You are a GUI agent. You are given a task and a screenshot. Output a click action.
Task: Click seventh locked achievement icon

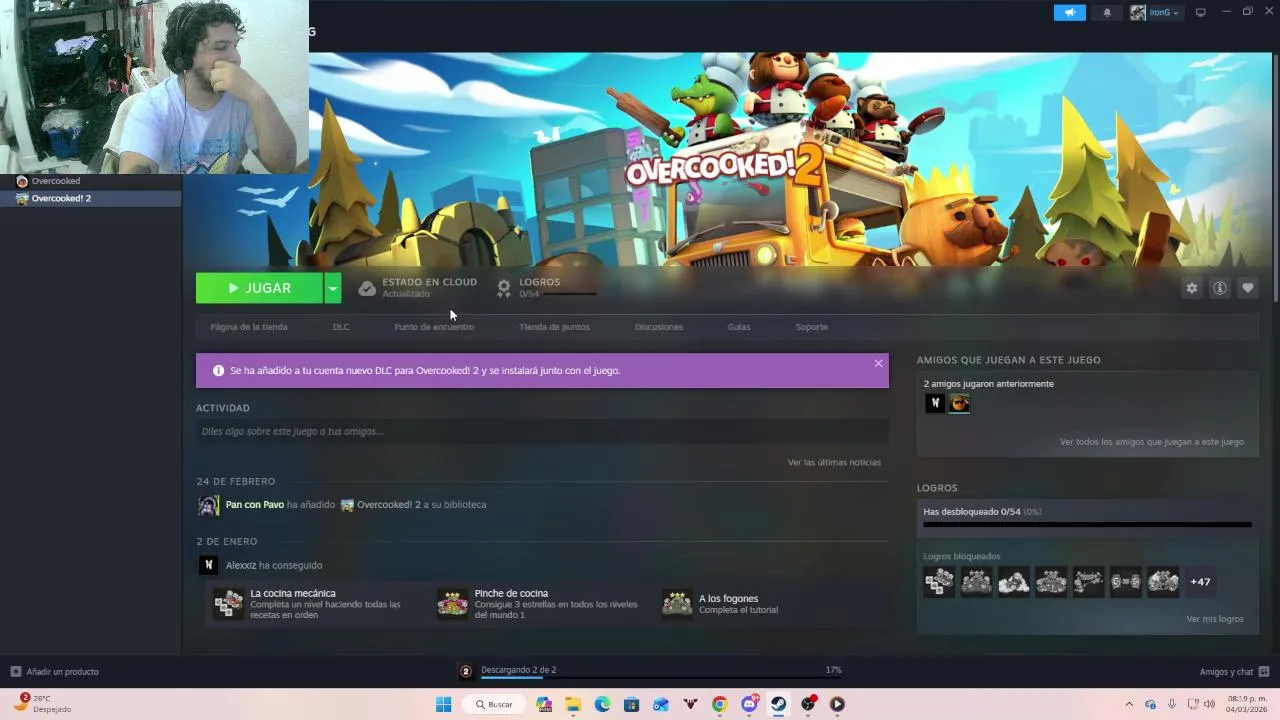click(1163, 582)
